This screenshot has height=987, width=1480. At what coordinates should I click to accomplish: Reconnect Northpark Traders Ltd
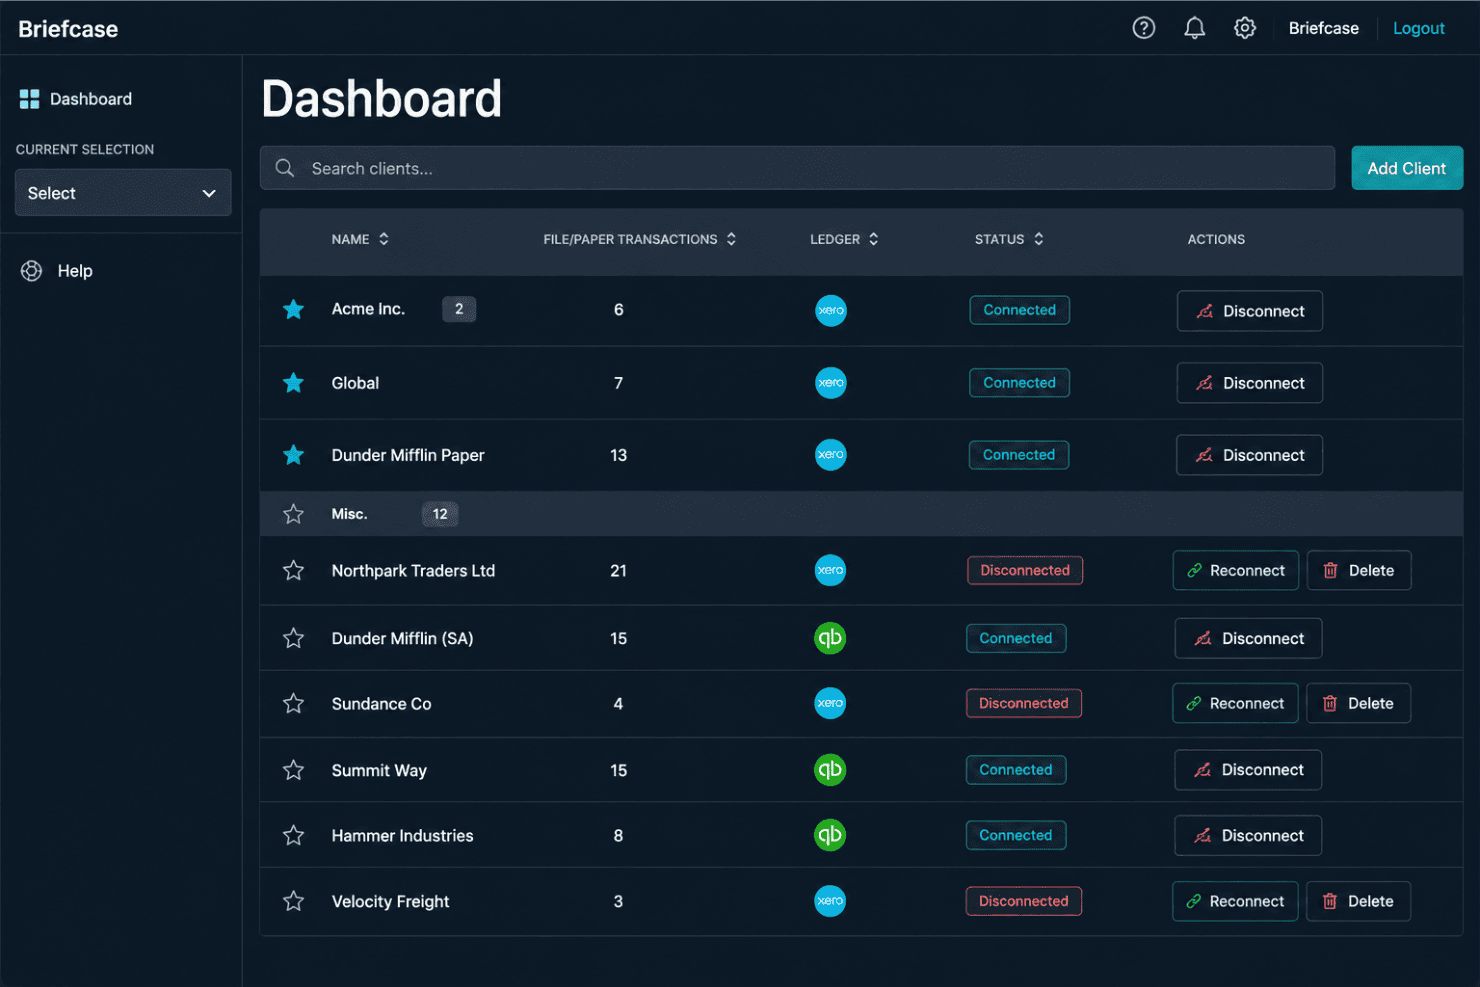[1235, 570]
